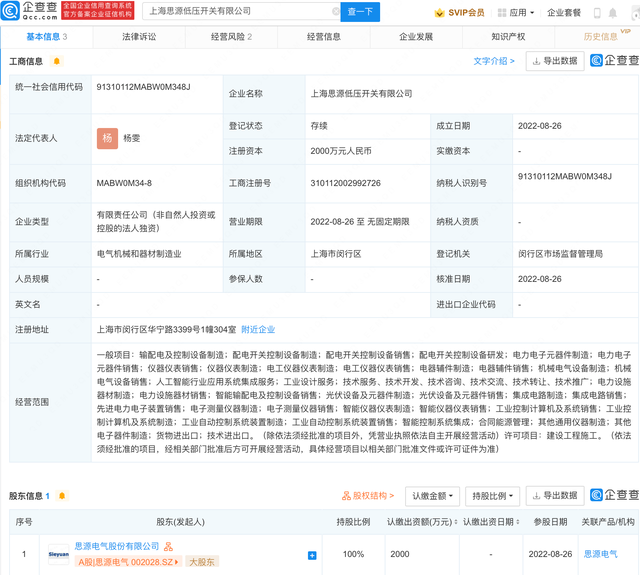Viewport: 640px width, 575px height.
Task: Open the mobile phone icon in header
Action: [597, 13]
